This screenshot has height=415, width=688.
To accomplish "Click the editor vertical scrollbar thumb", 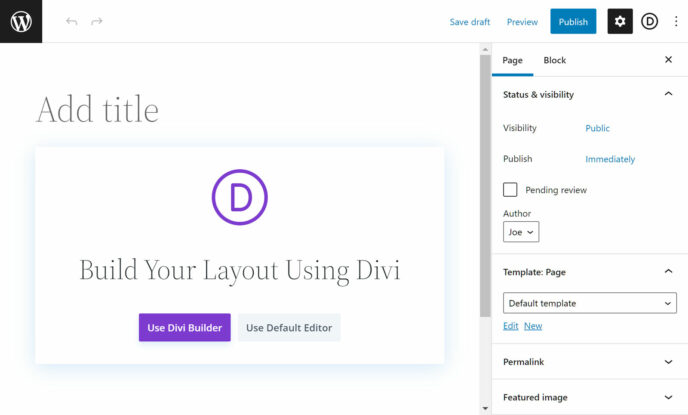I will point(485,186).
